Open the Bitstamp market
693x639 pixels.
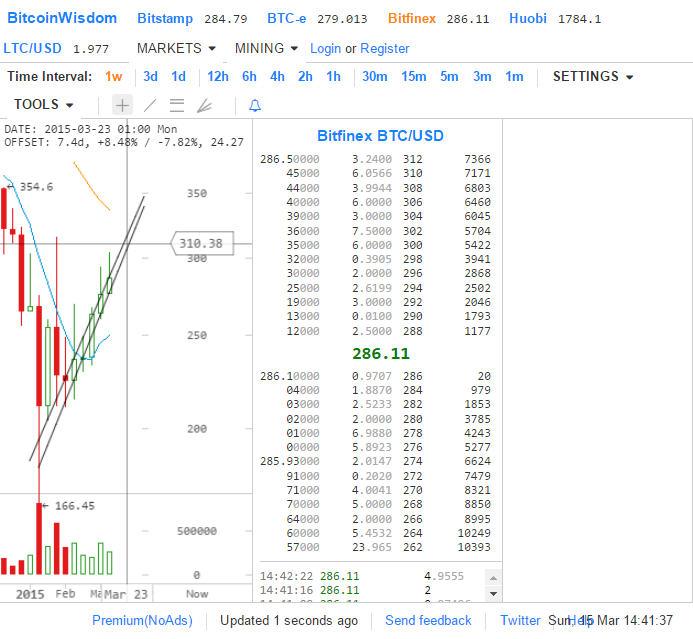[x=165, y=19]
